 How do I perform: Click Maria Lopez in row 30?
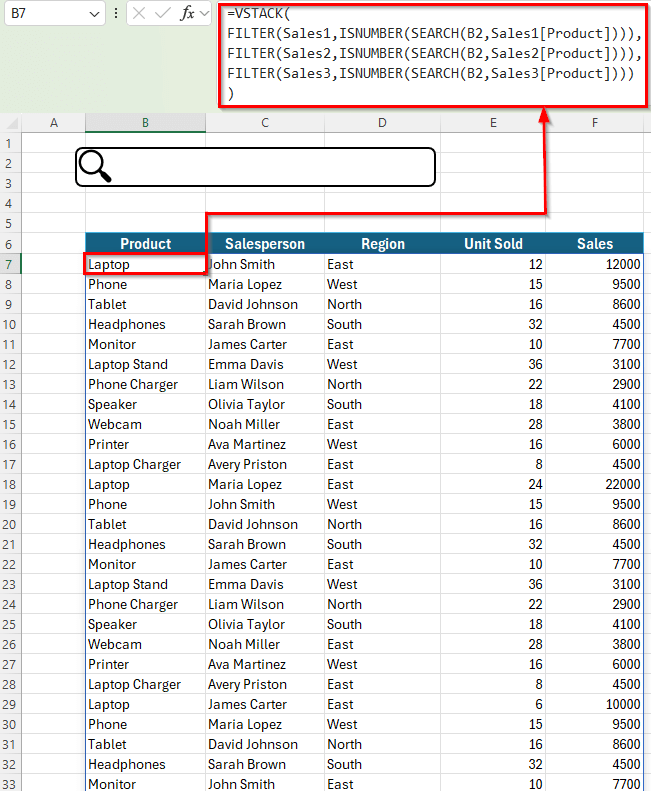(265, 724)
